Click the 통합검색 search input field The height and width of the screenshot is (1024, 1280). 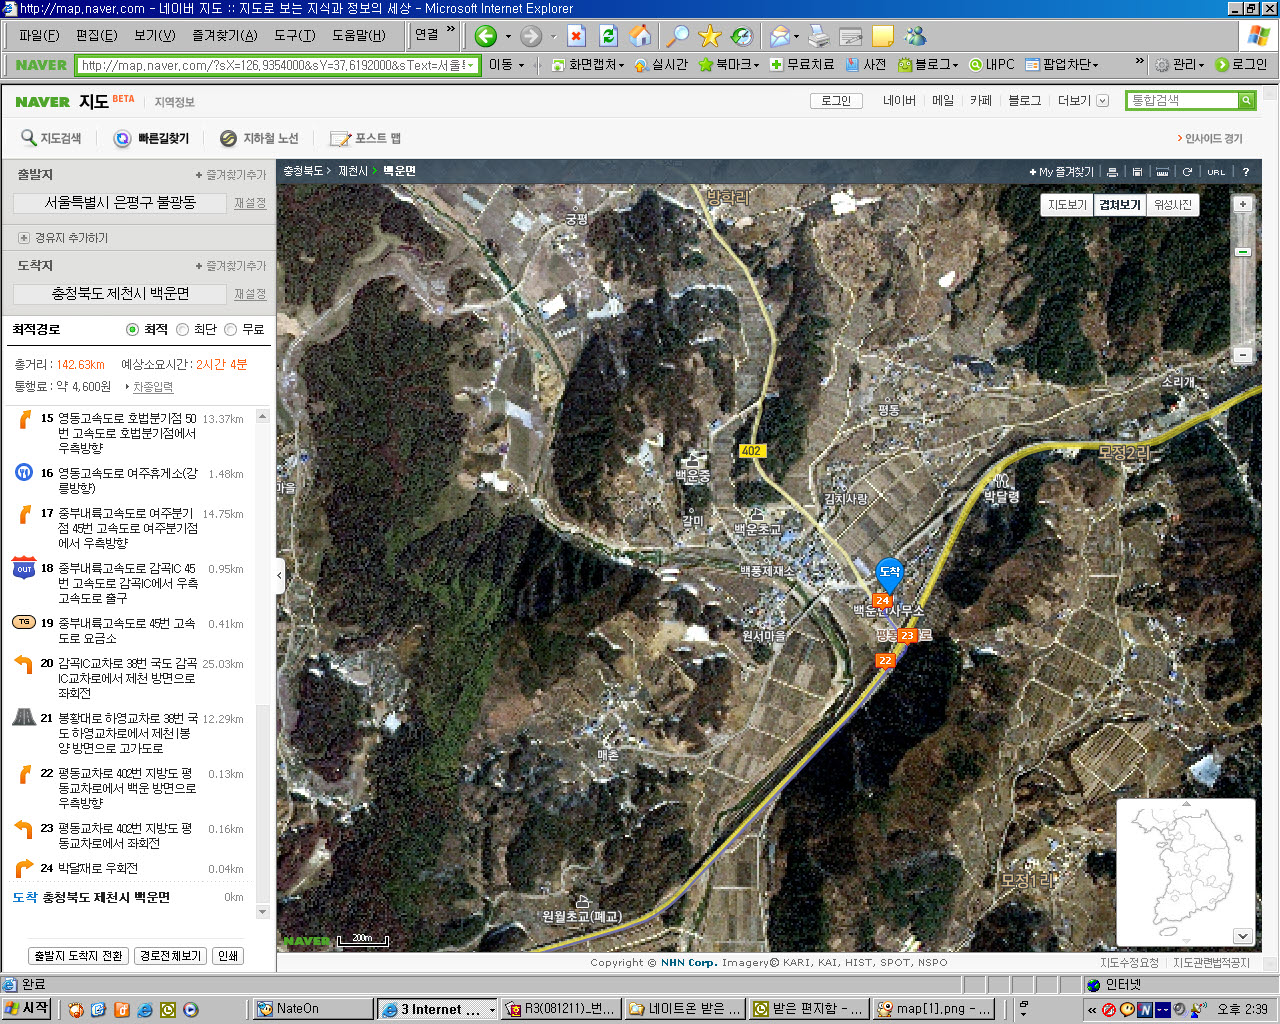1181,101
